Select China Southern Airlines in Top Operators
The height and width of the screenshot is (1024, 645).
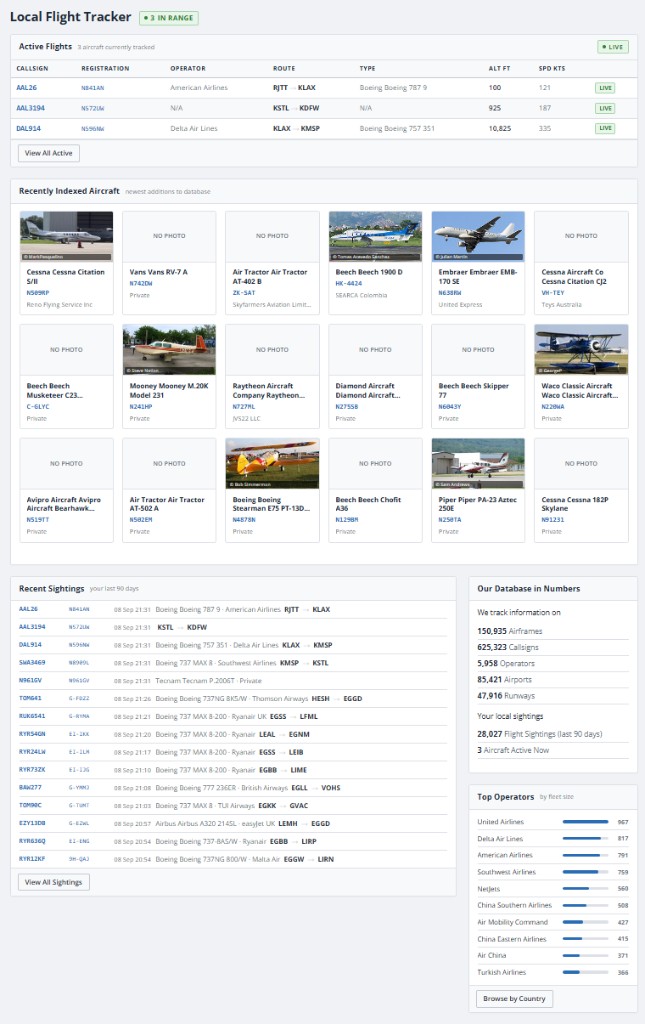coord(514,906)
